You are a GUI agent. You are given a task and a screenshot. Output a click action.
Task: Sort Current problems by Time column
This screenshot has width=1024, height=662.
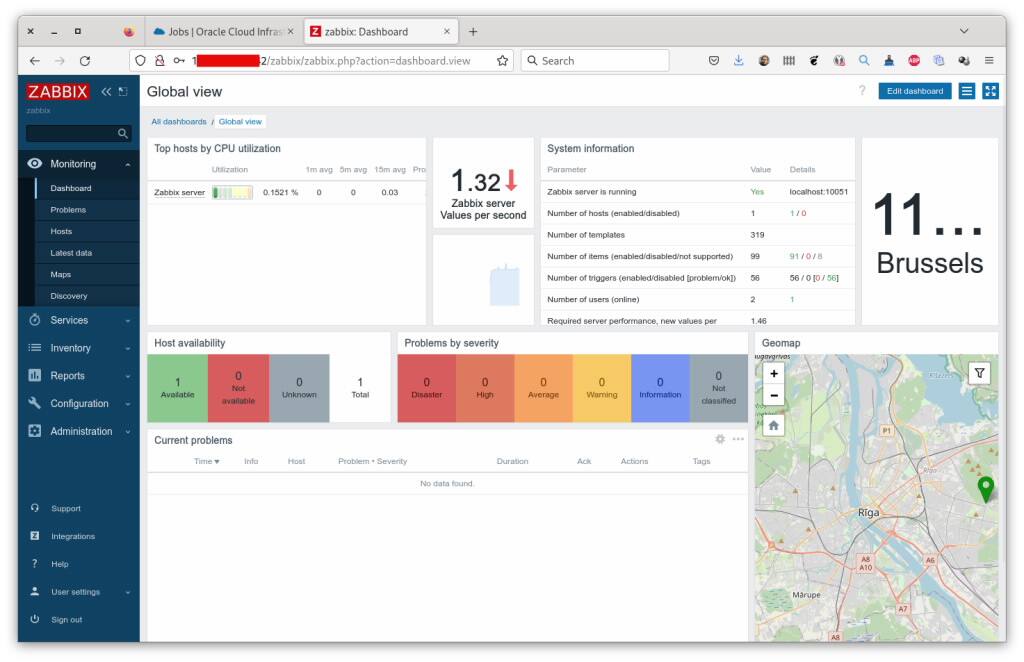point(206,462)
